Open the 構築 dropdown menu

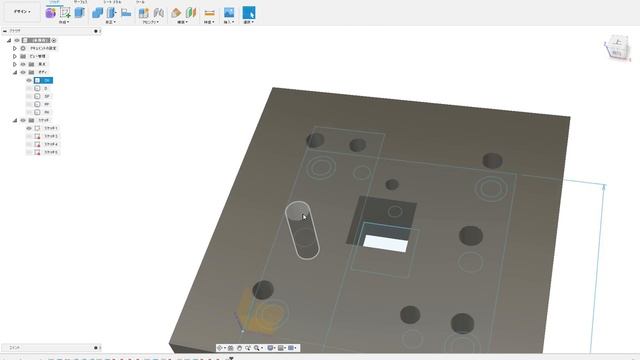point(182,22)
